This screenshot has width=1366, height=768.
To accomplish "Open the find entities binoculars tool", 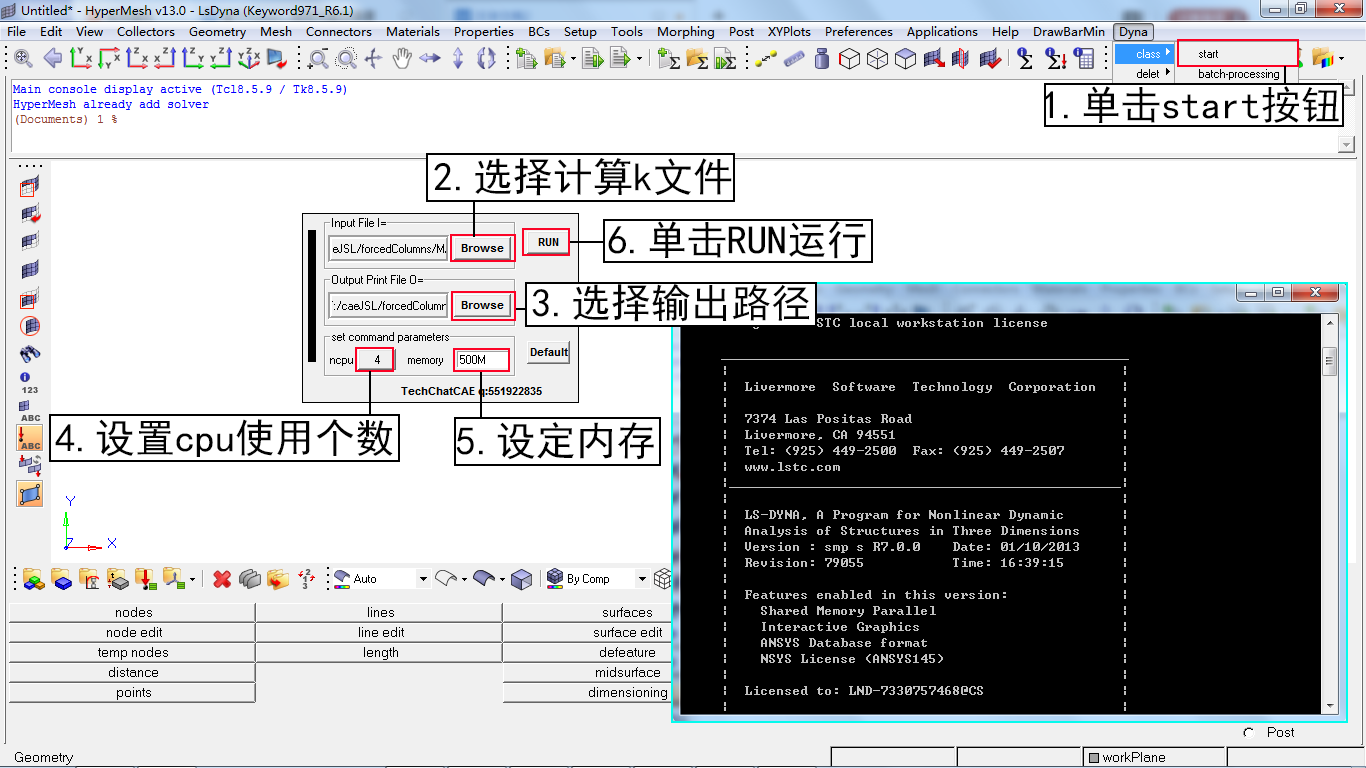I will coord(28,352).
